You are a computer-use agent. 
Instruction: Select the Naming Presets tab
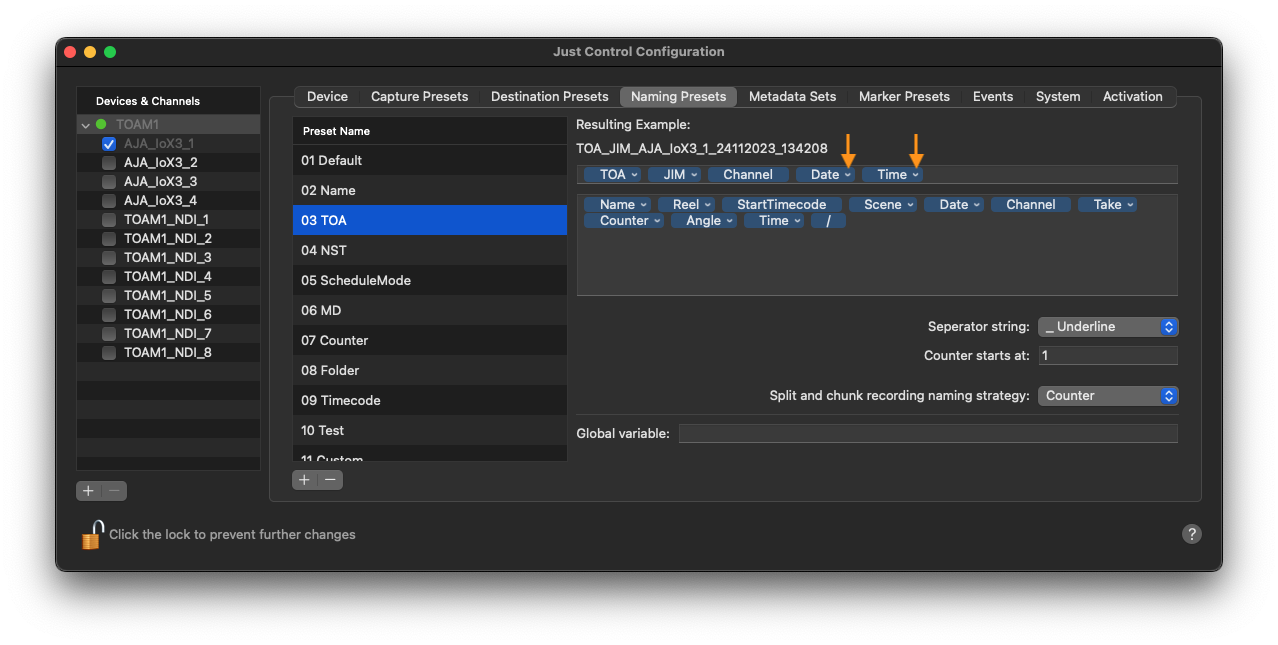pyautogui.click(x=678, y=97)
